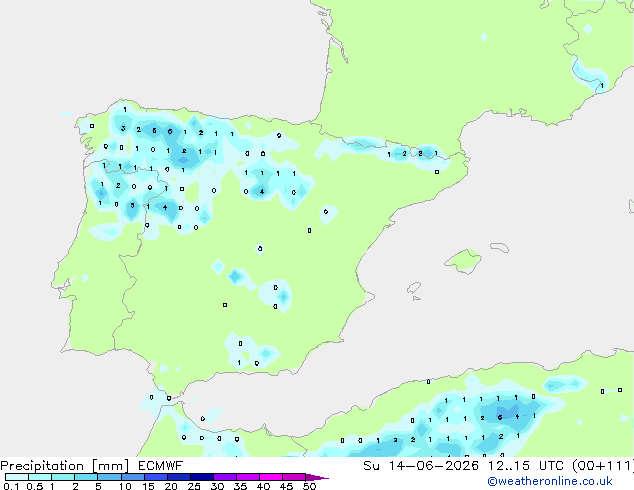The width and height of the screenshot is (634, 490).
Task: Click the '30' legend tick label
Action: pyautogui.click(x=218, y=486)
